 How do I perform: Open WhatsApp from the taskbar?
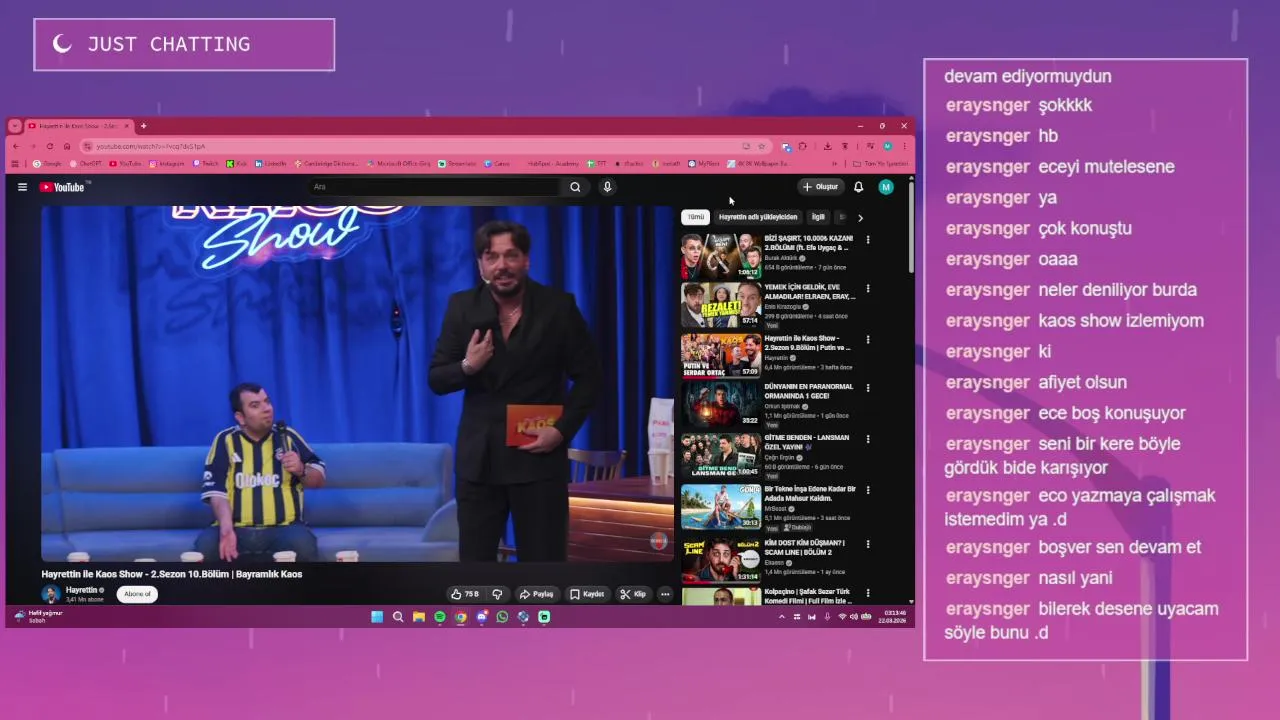tap(502, 617)
